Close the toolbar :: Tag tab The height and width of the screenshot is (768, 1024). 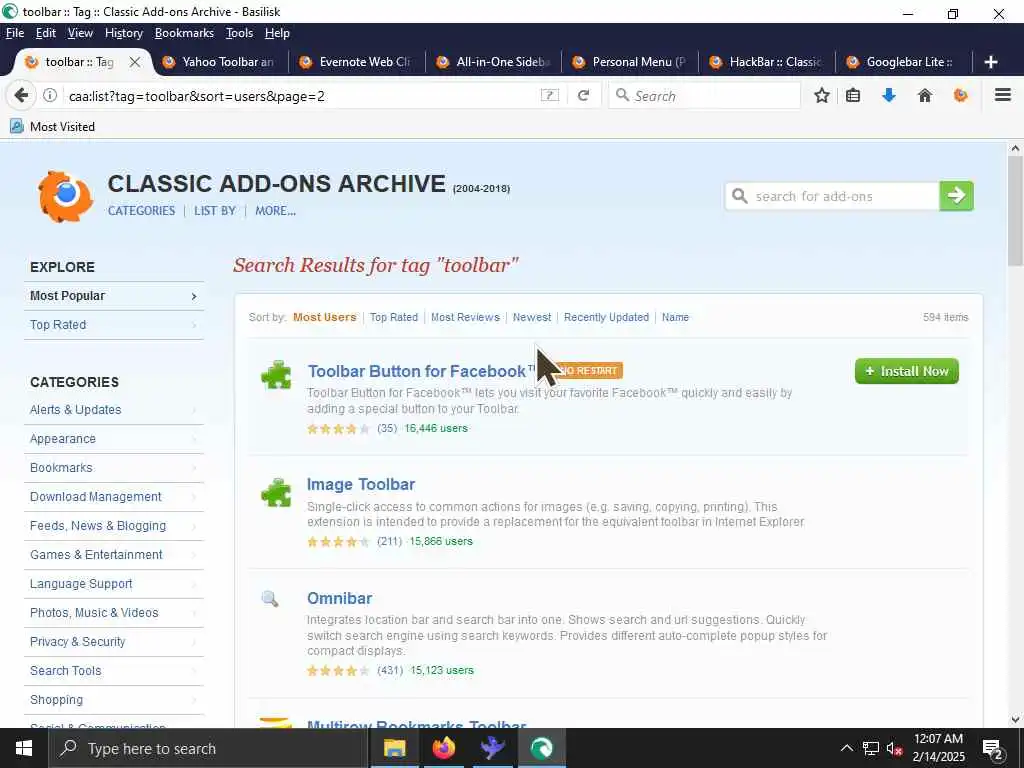pos(135,62)
